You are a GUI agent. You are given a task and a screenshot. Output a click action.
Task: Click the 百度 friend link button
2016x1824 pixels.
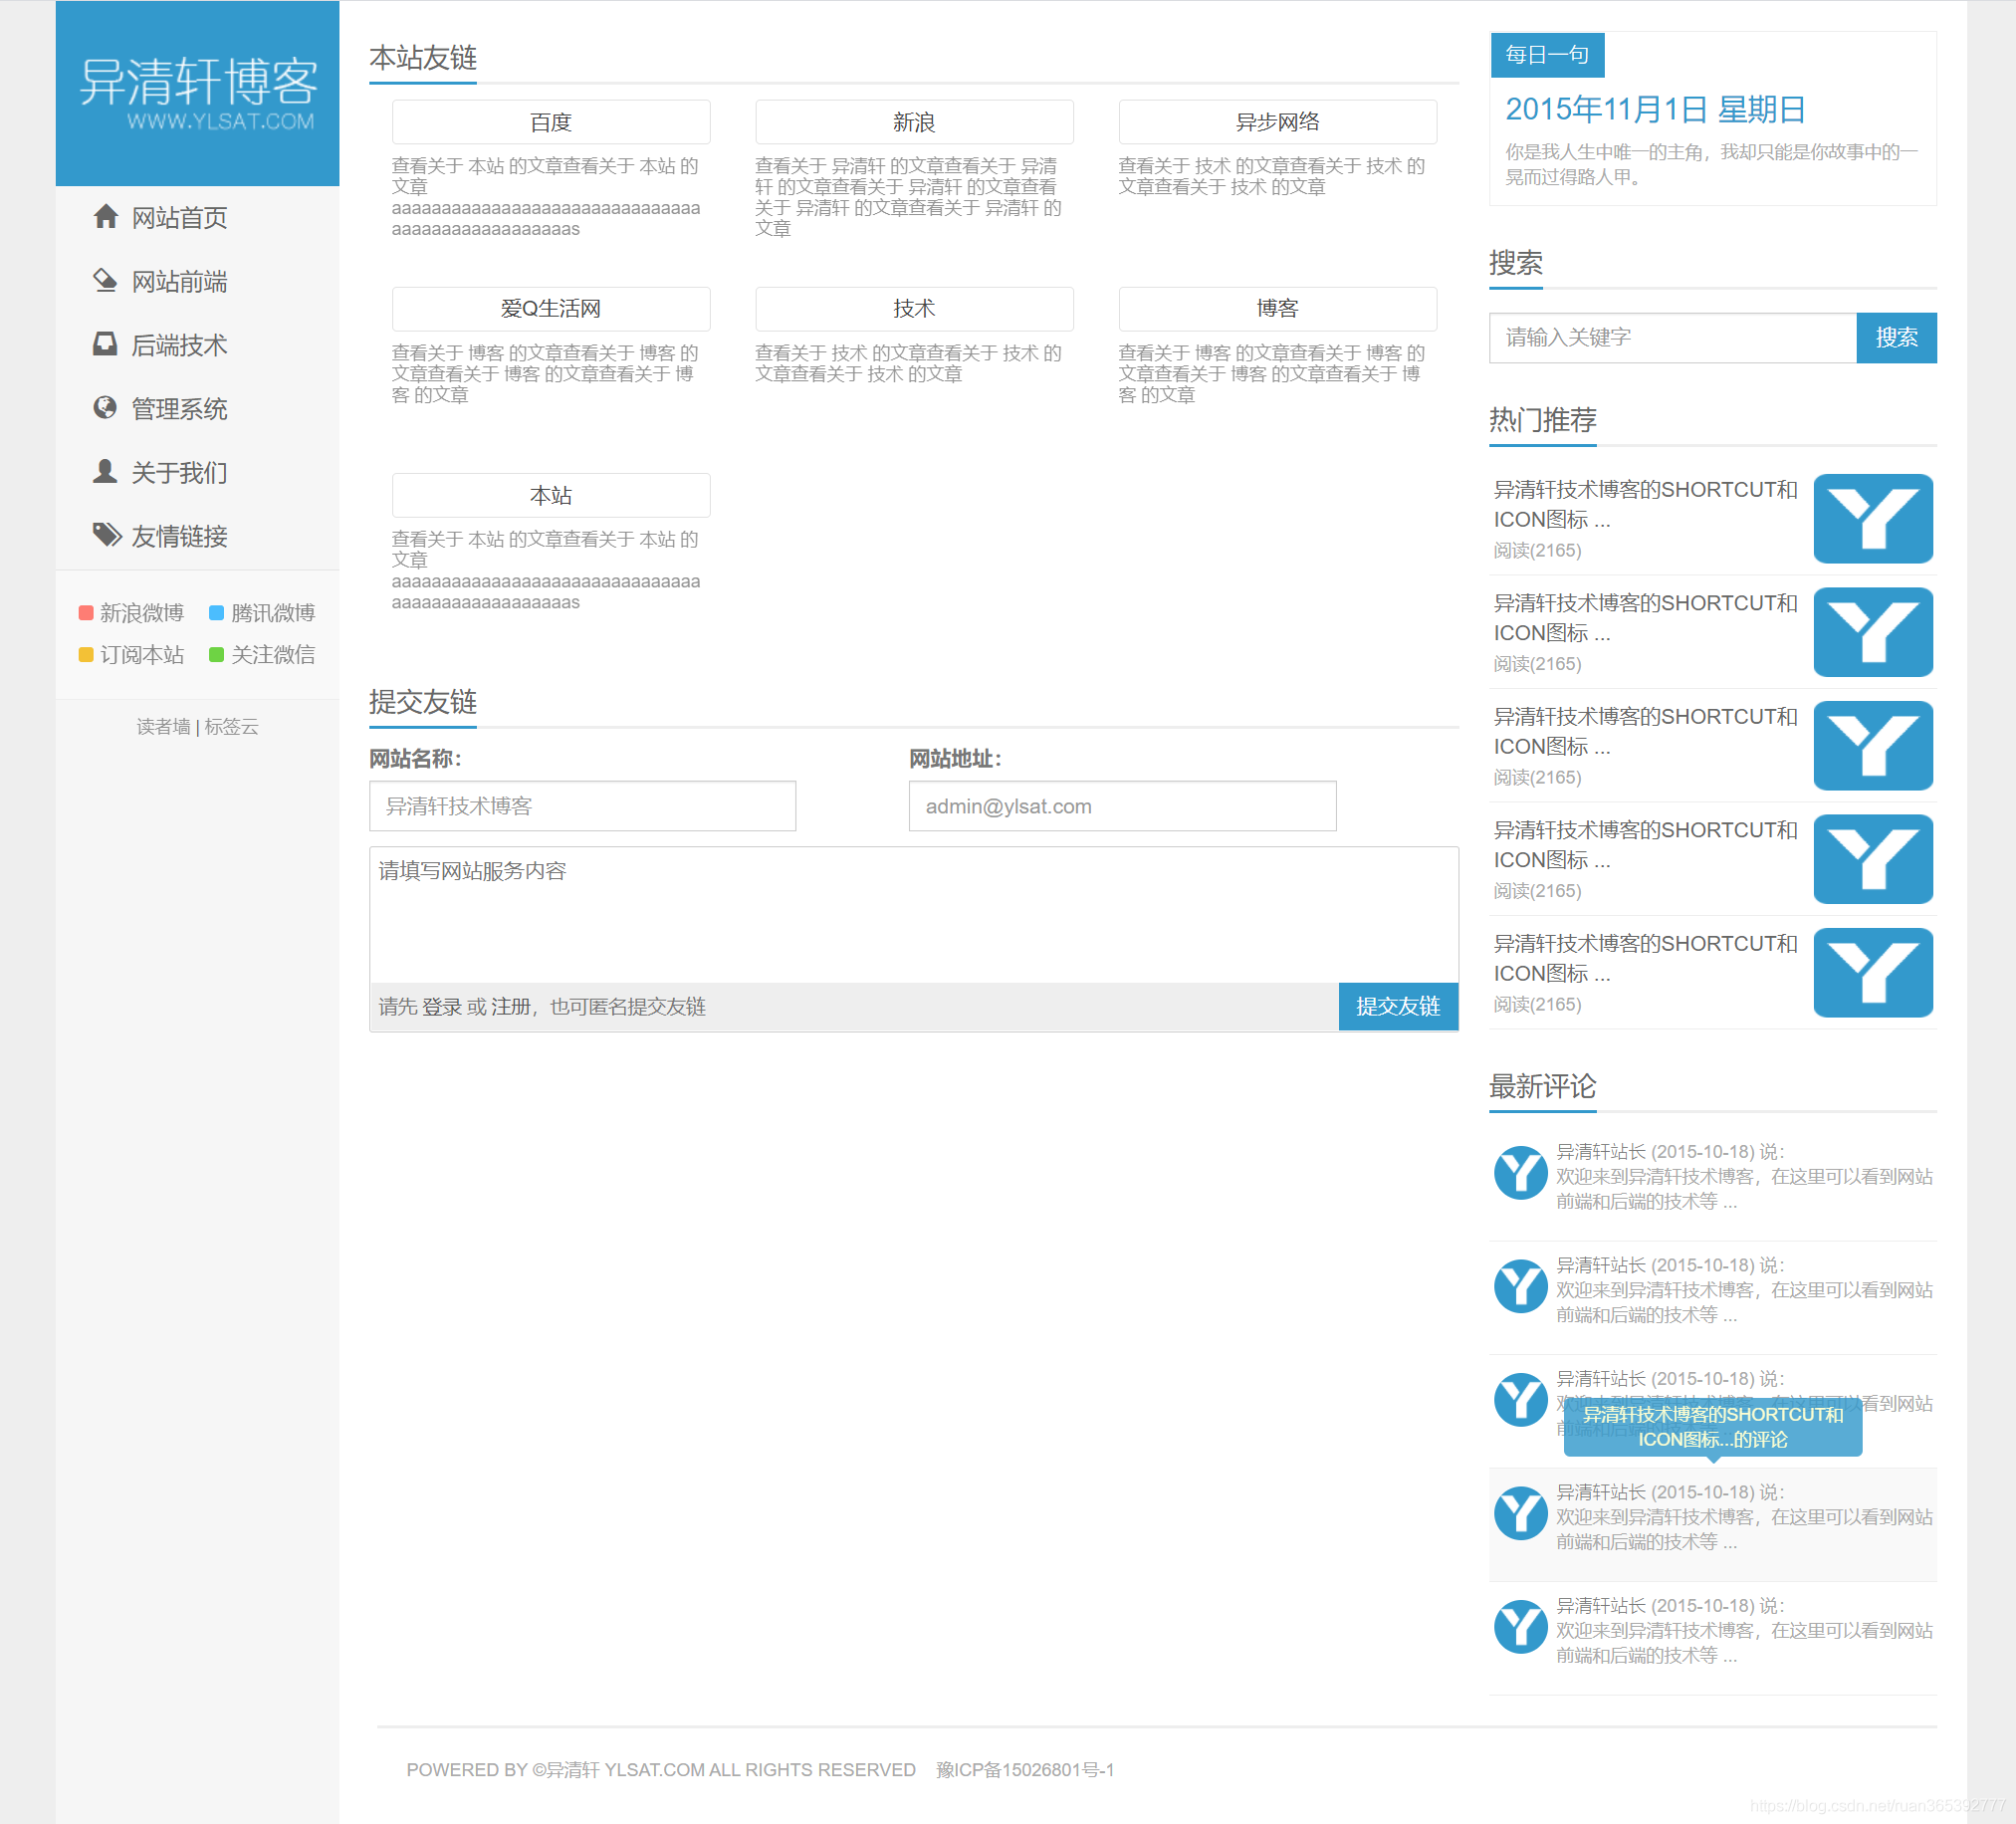click(x=551, y=122)
